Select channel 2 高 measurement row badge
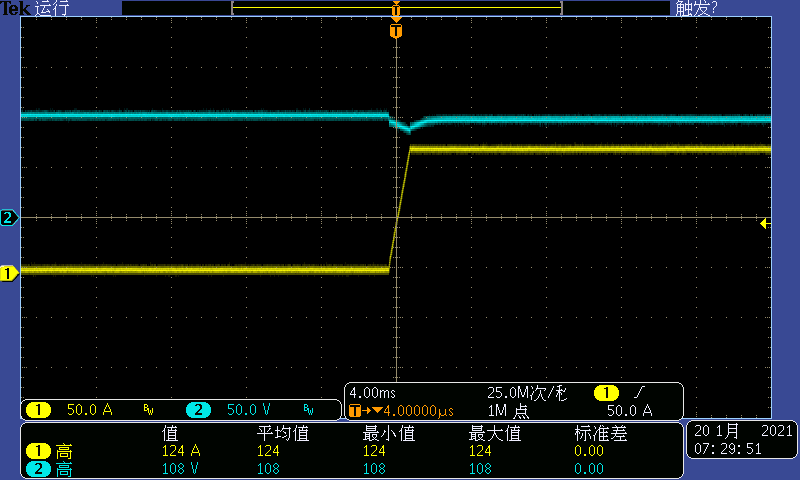The height and width of the screenshot is (480, 800). [38, 468]
